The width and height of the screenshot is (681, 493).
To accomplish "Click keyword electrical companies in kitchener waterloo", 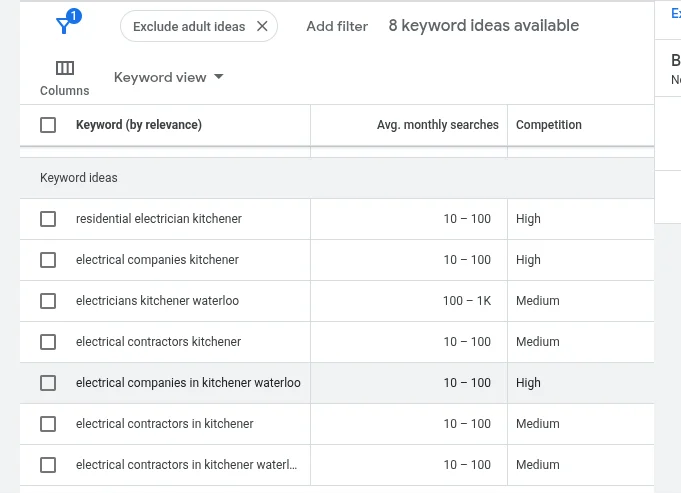I will click(x=188, y=383).
